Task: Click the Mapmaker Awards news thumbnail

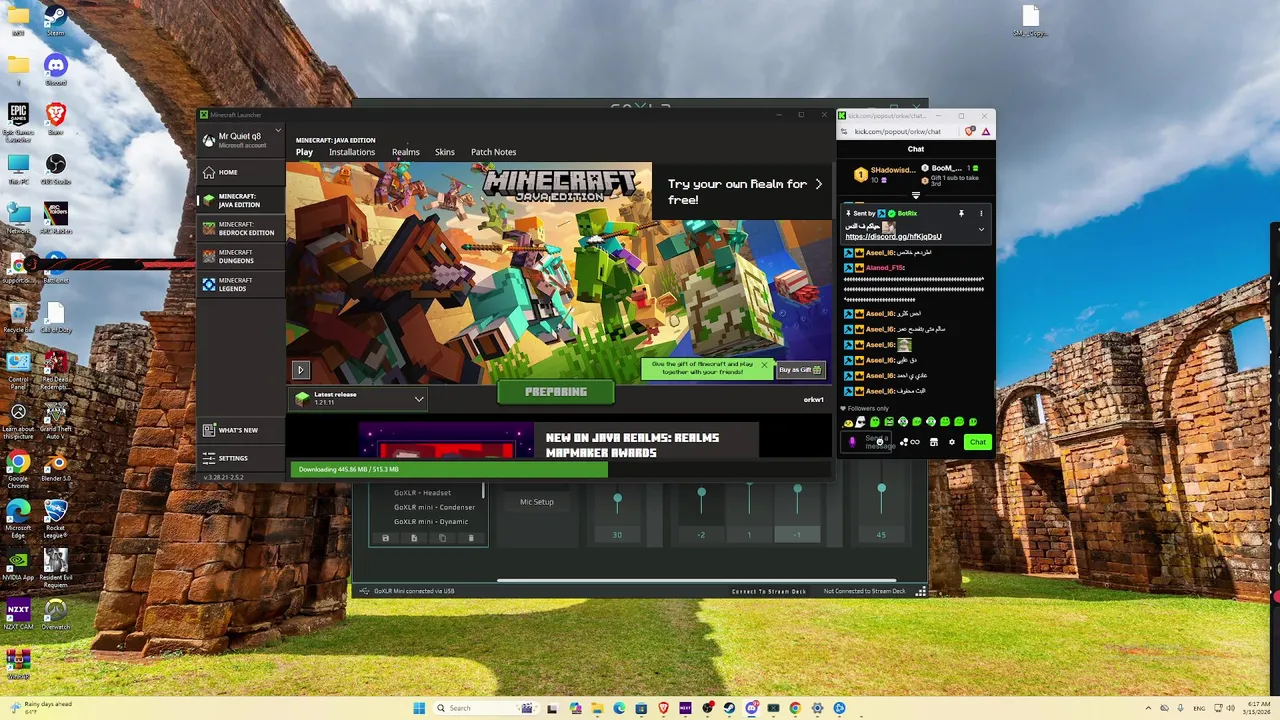Action: click(x=446, y=441)
